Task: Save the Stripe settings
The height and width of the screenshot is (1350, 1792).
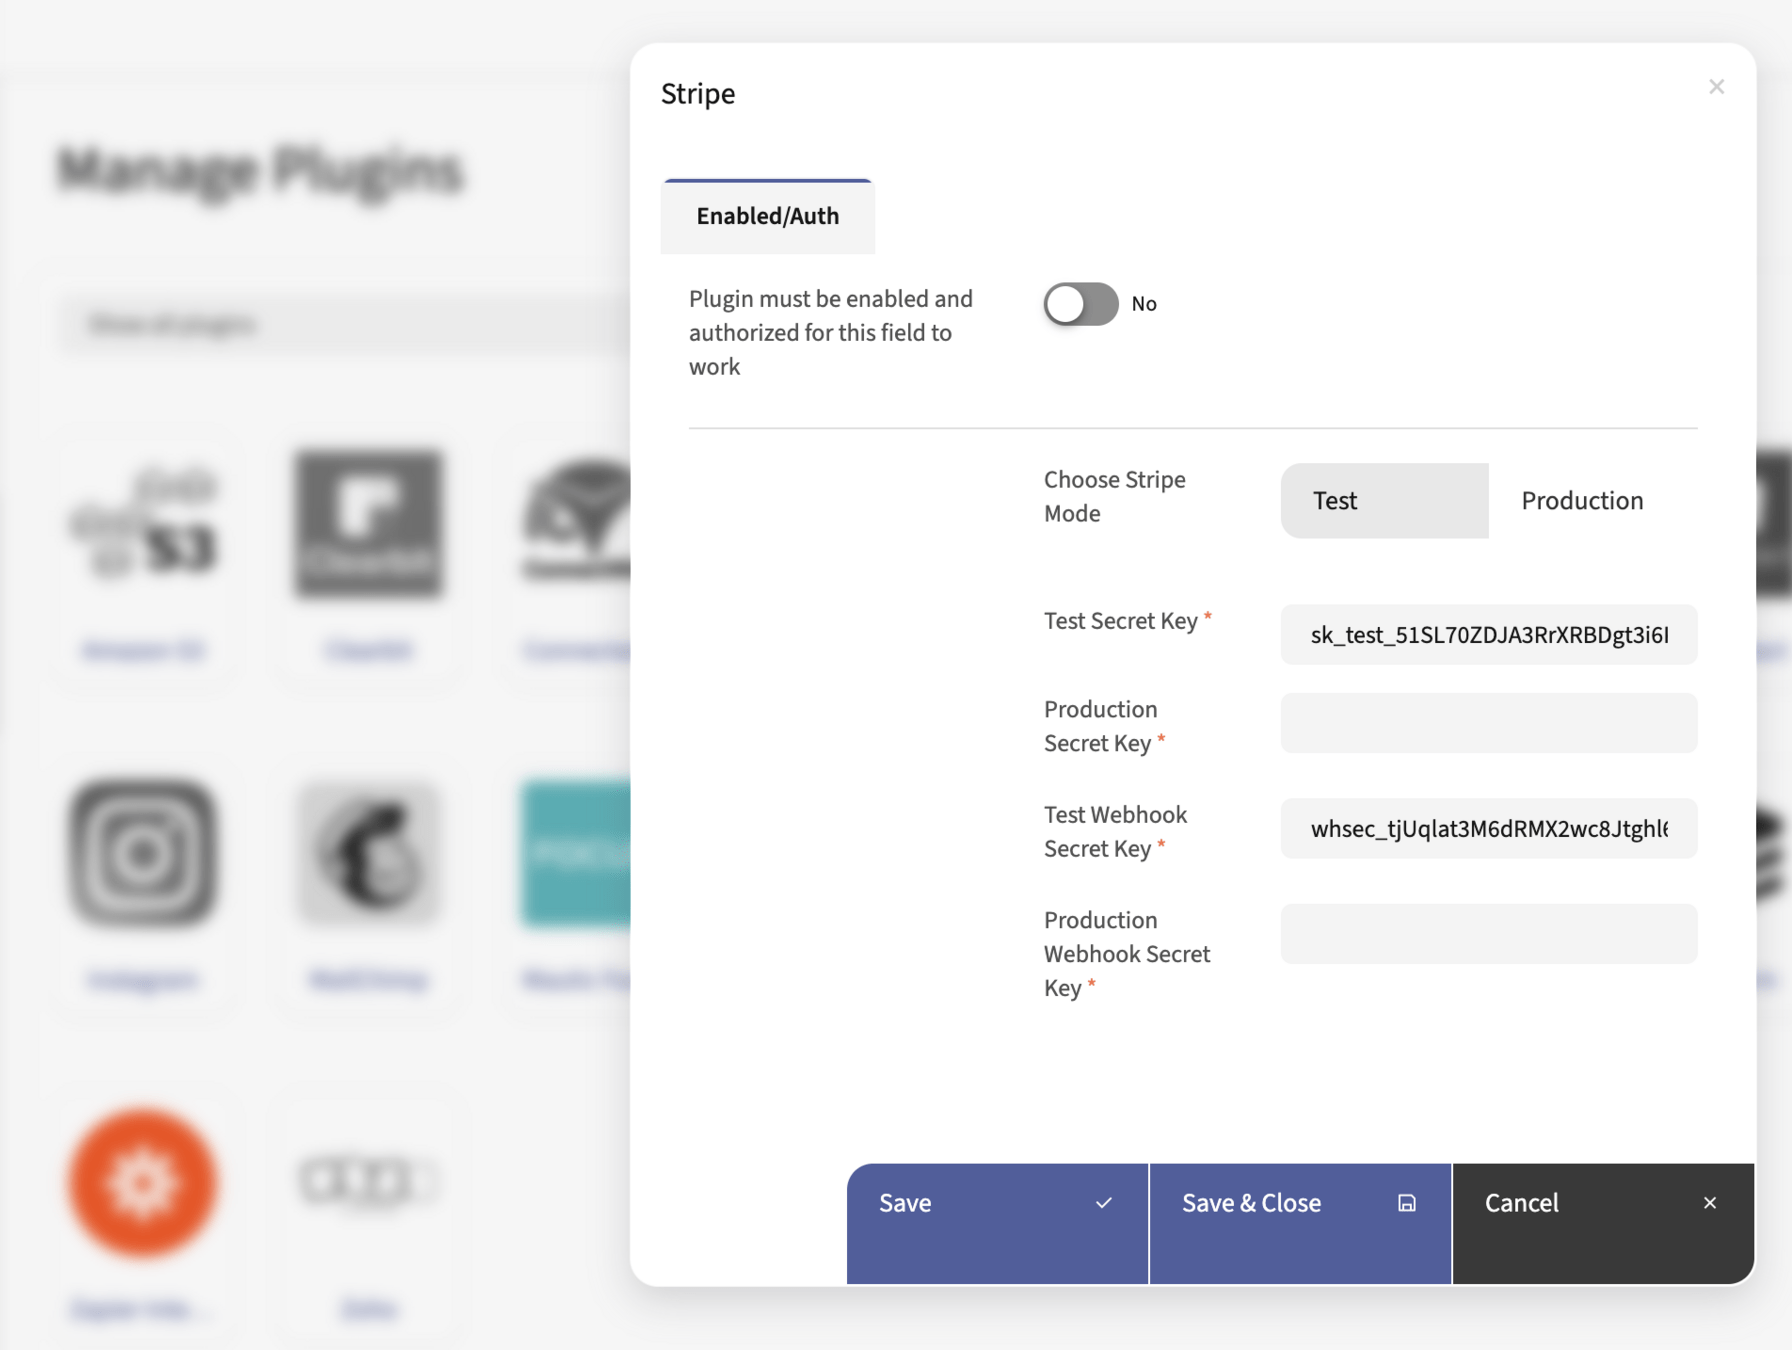Action: [997, 1223]
